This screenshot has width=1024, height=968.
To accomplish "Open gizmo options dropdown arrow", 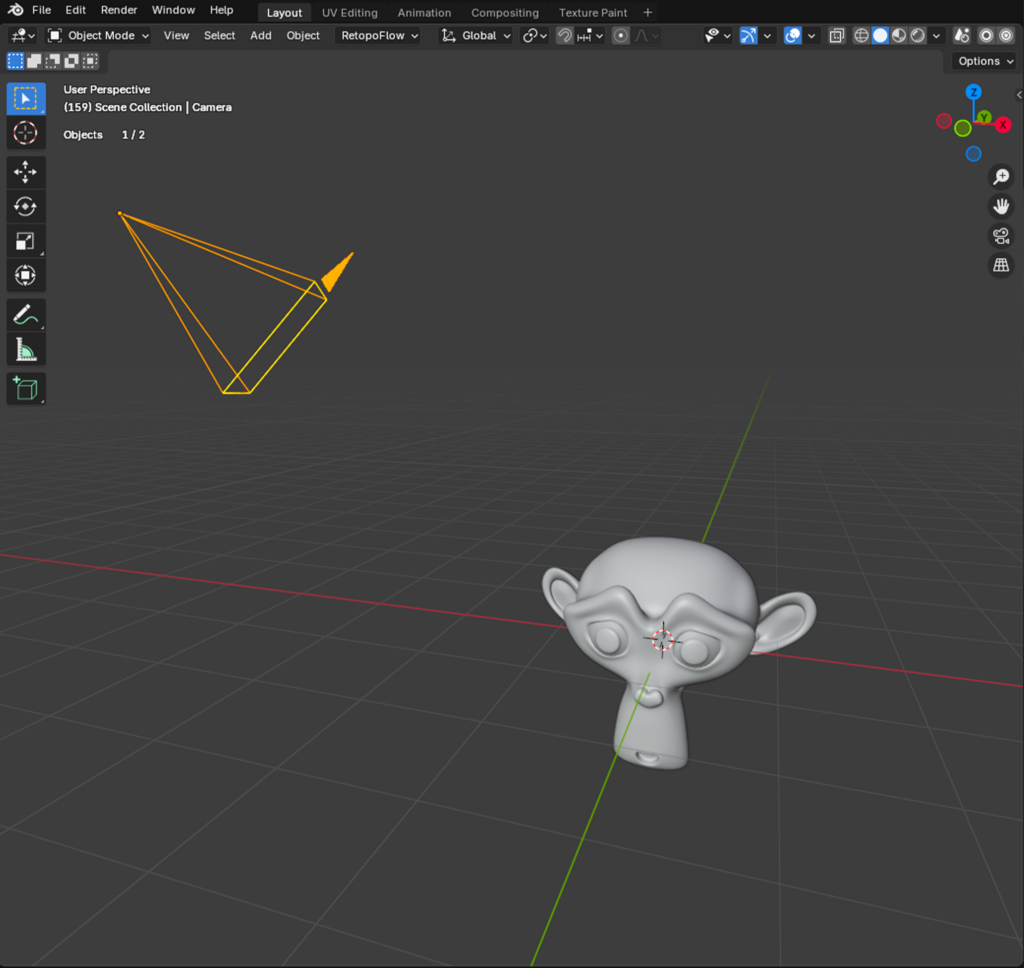I will [767, 36].
